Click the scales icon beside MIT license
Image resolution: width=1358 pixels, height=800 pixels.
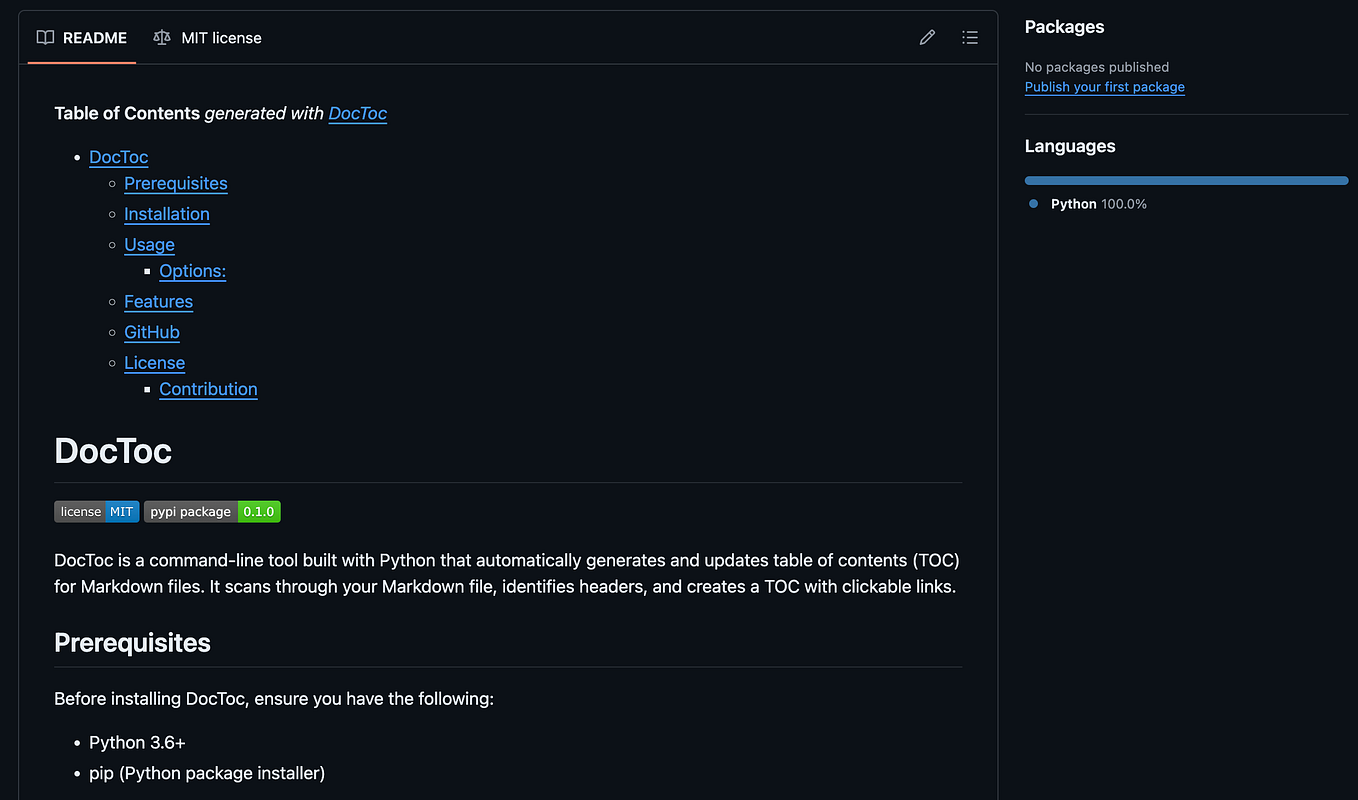161,37
